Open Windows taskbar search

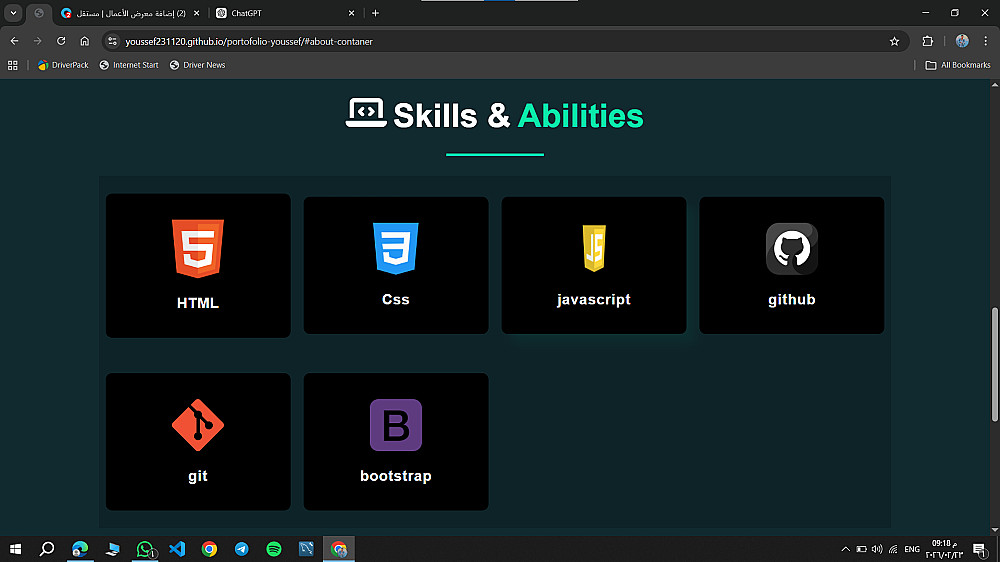coord(47,549)
